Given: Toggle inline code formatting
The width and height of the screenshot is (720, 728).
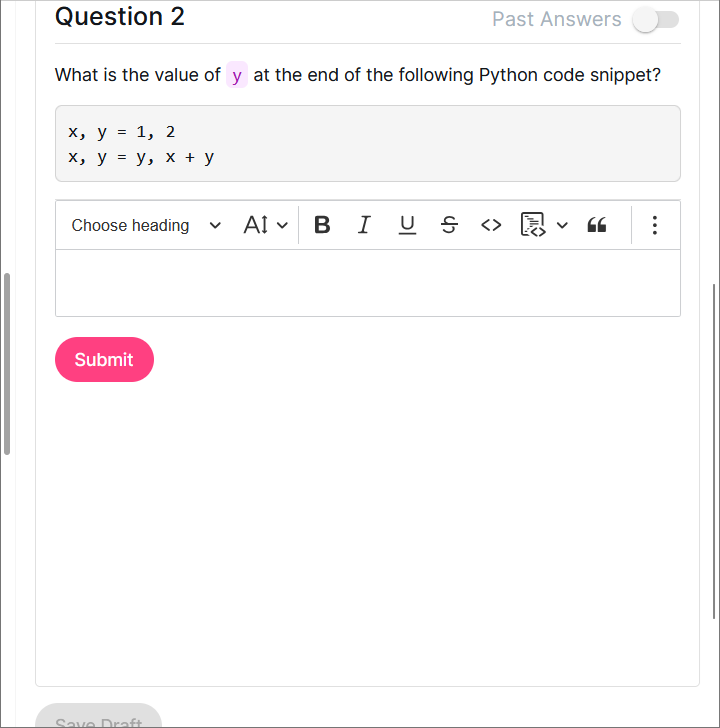Looking at the screenshot, I should [491, 225].
